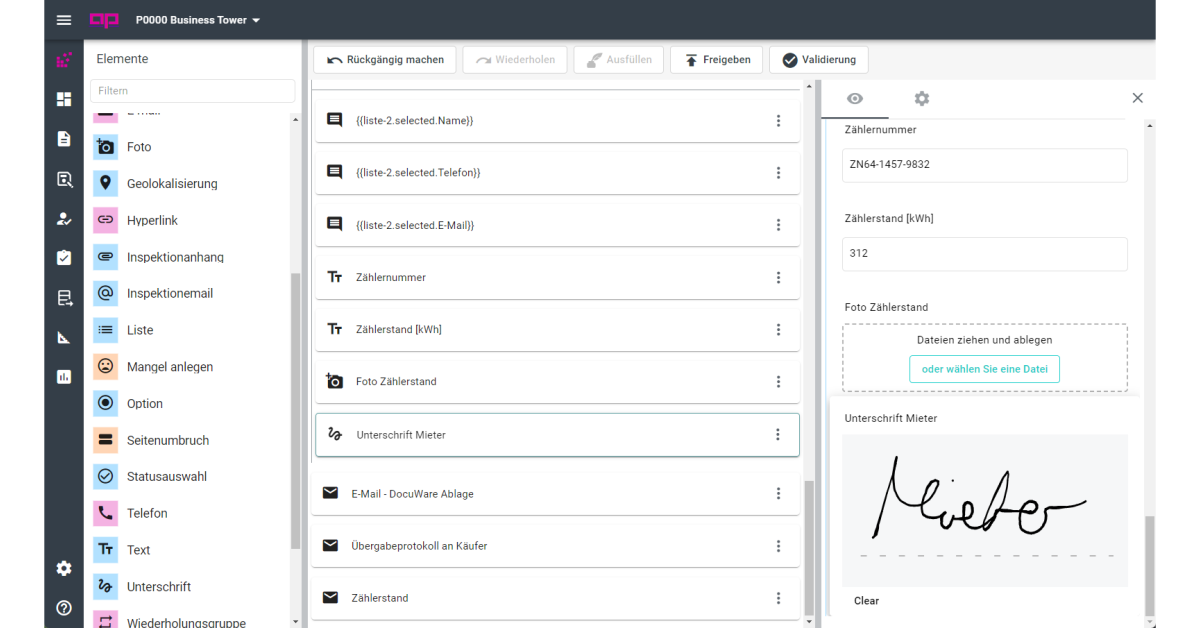Select the Unterschrift Mieter form row
The height and width of the screenshot is (628, 1200).
pos(557,435)
